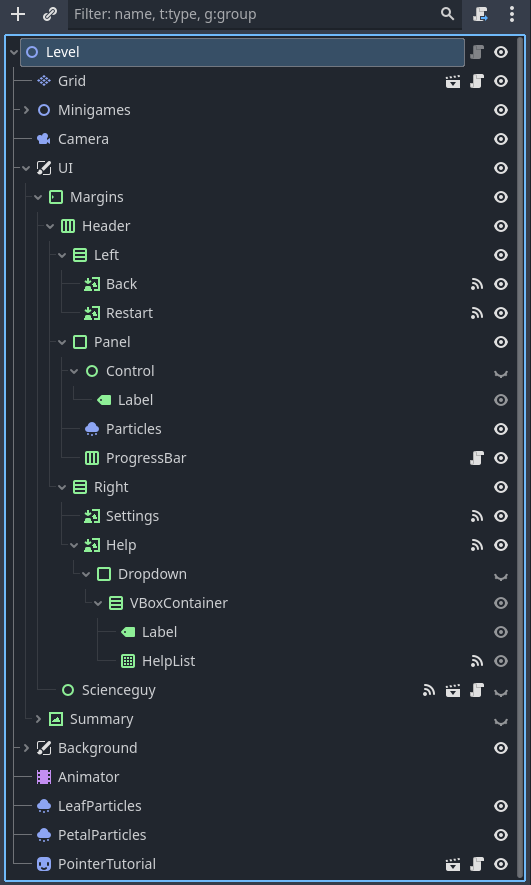Click the add new node plus icon
The width and height of the screenshot is (531, 885).
pos(18,14)
